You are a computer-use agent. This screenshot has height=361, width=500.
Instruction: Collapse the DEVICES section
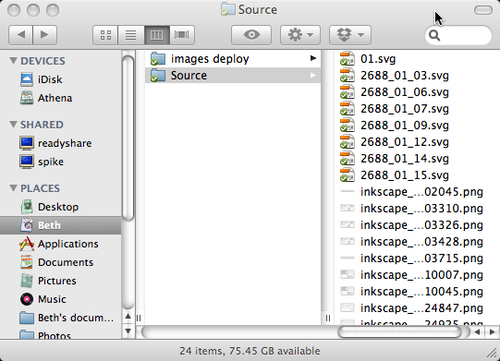[x=13, y=61]
